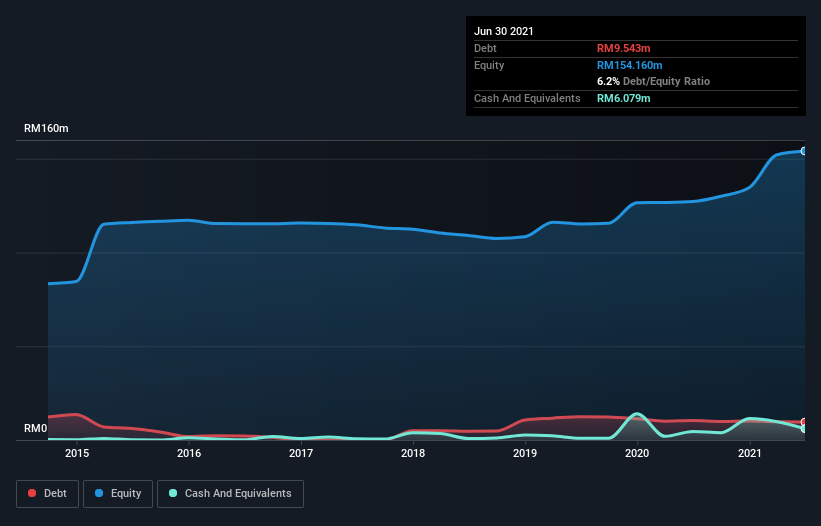This screenshot has height=526, width=821.
Task: Toggle the Cash And Equivalents legend button
Action: click(x=230, y=494)
